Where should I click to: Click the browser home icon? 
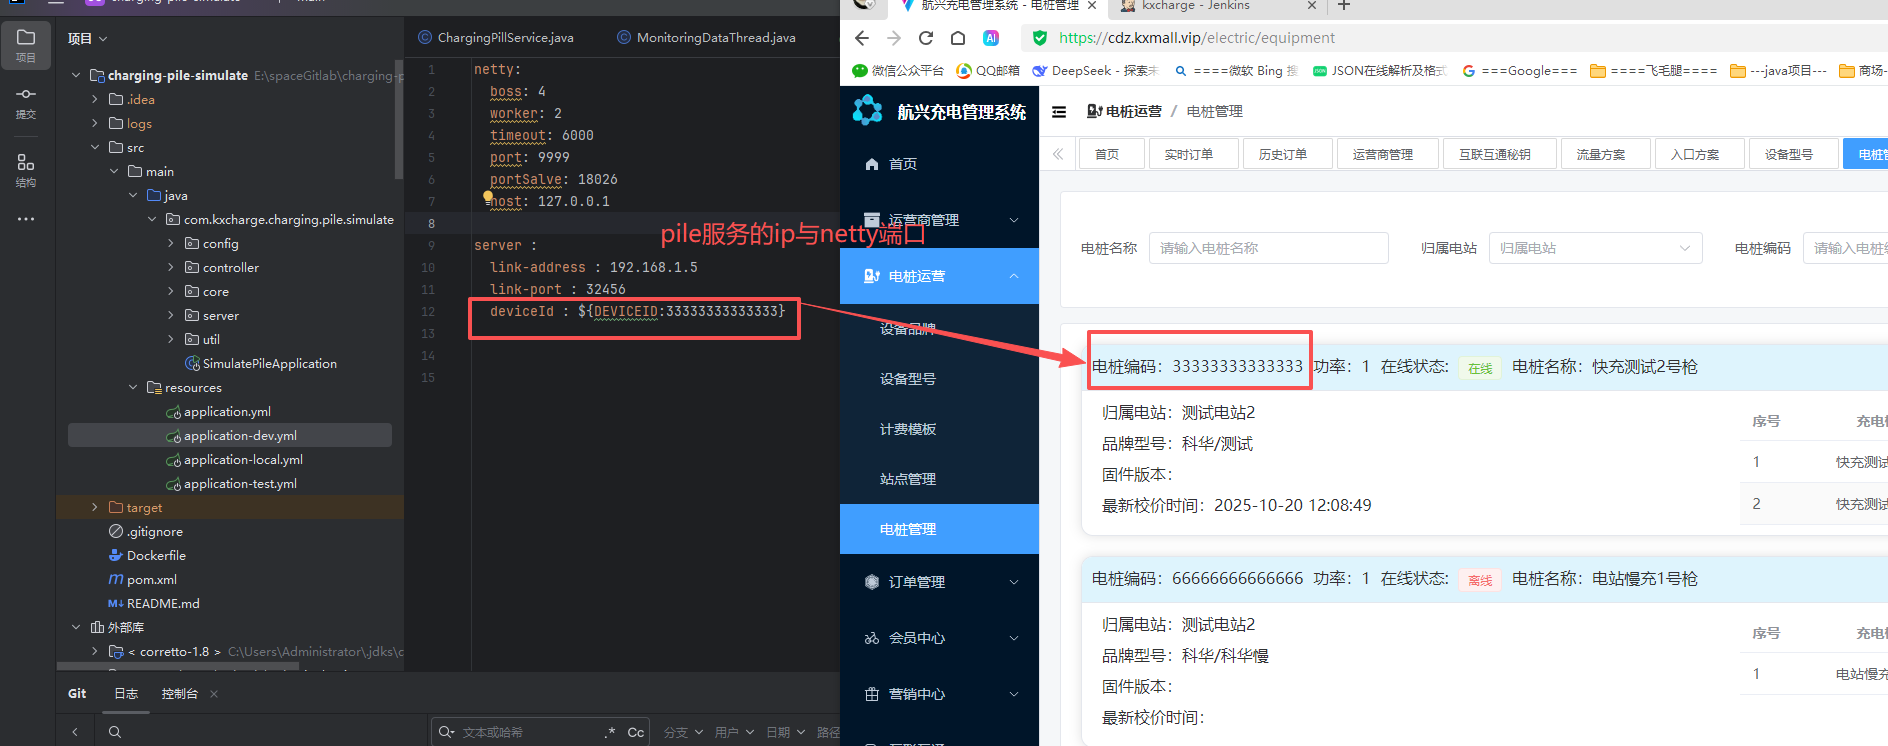coord(958,38)
